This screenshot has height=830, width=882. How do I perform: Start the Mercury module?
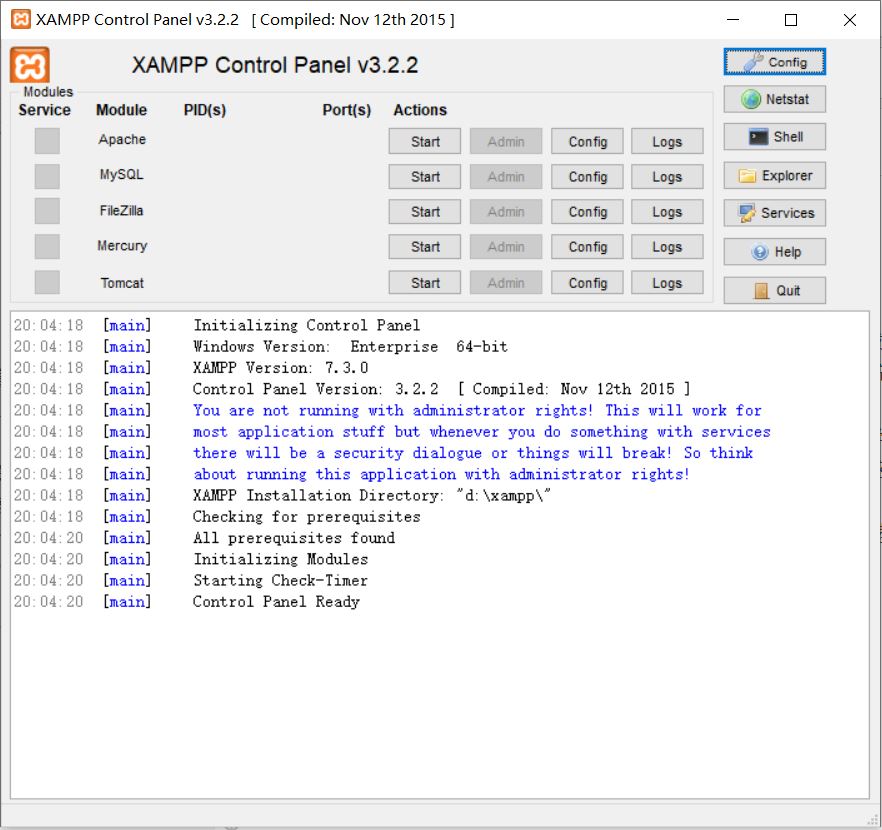(x=425, y=247)
